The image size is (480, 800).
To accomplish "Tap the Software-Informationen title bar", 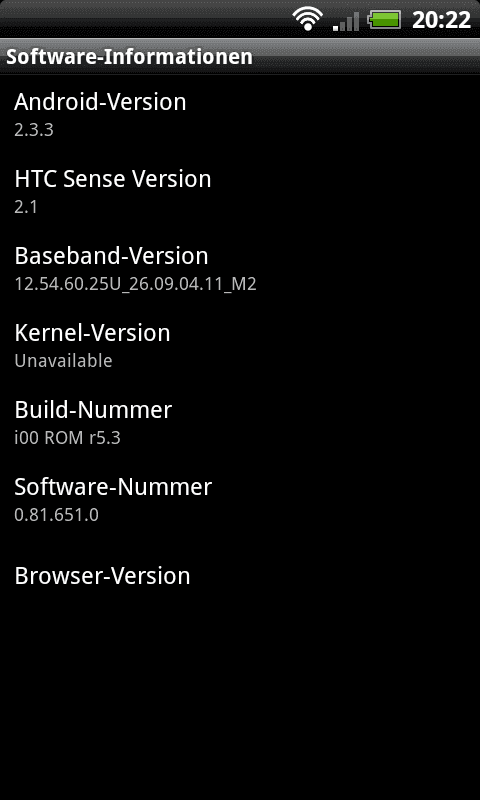I will 240,57.
